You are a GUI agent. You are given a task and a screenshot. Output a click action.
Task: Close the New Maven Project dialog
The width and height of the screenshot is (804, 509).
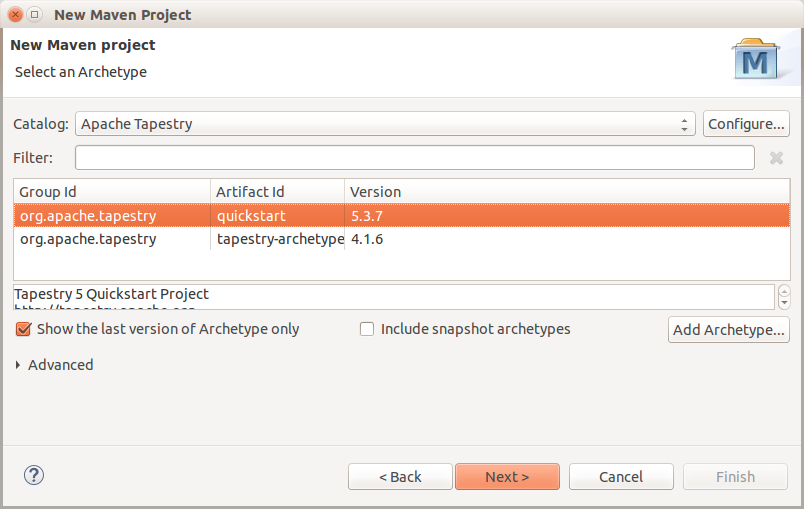point(14,15)
